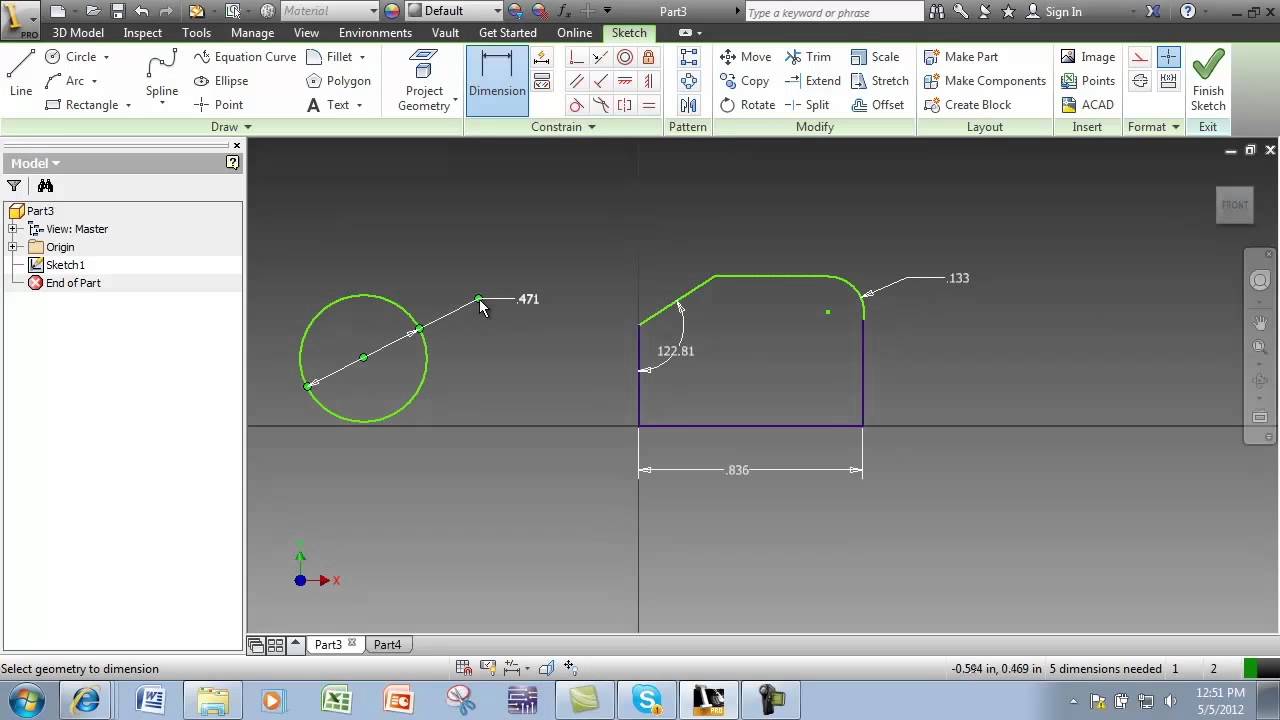The width and height of the screenshot is (1280, 720).
Task: Open the Default appearance dropdown
Action: point(454,11)
